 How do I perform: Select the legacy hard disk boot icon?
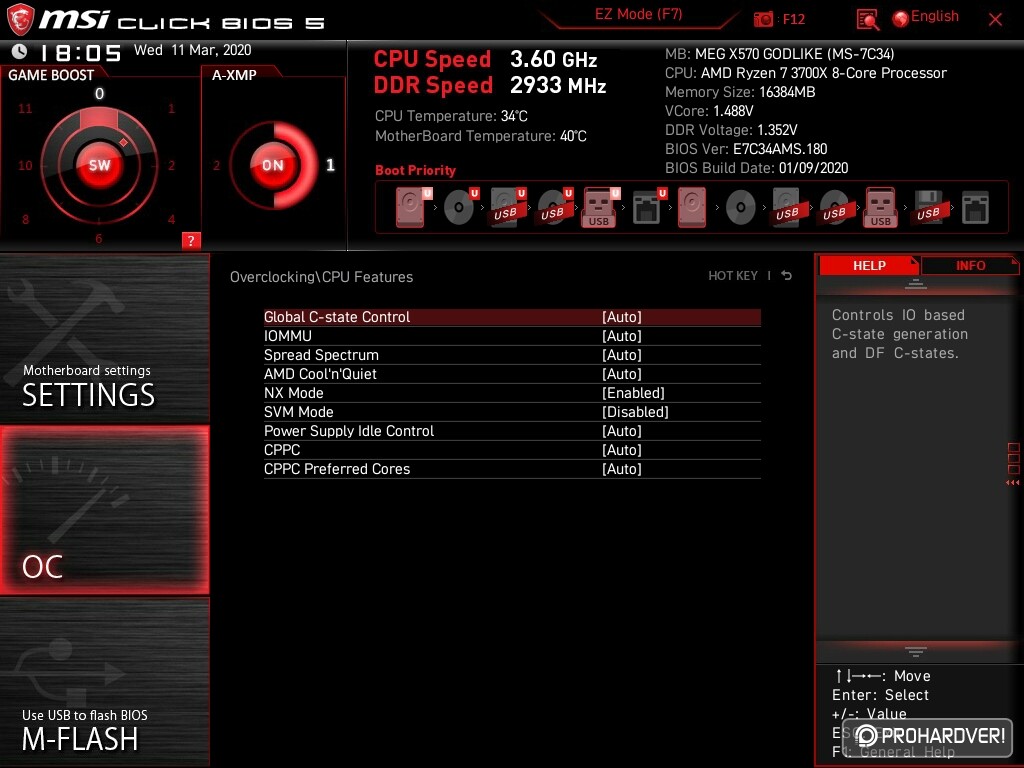click(x=692, y=208)
